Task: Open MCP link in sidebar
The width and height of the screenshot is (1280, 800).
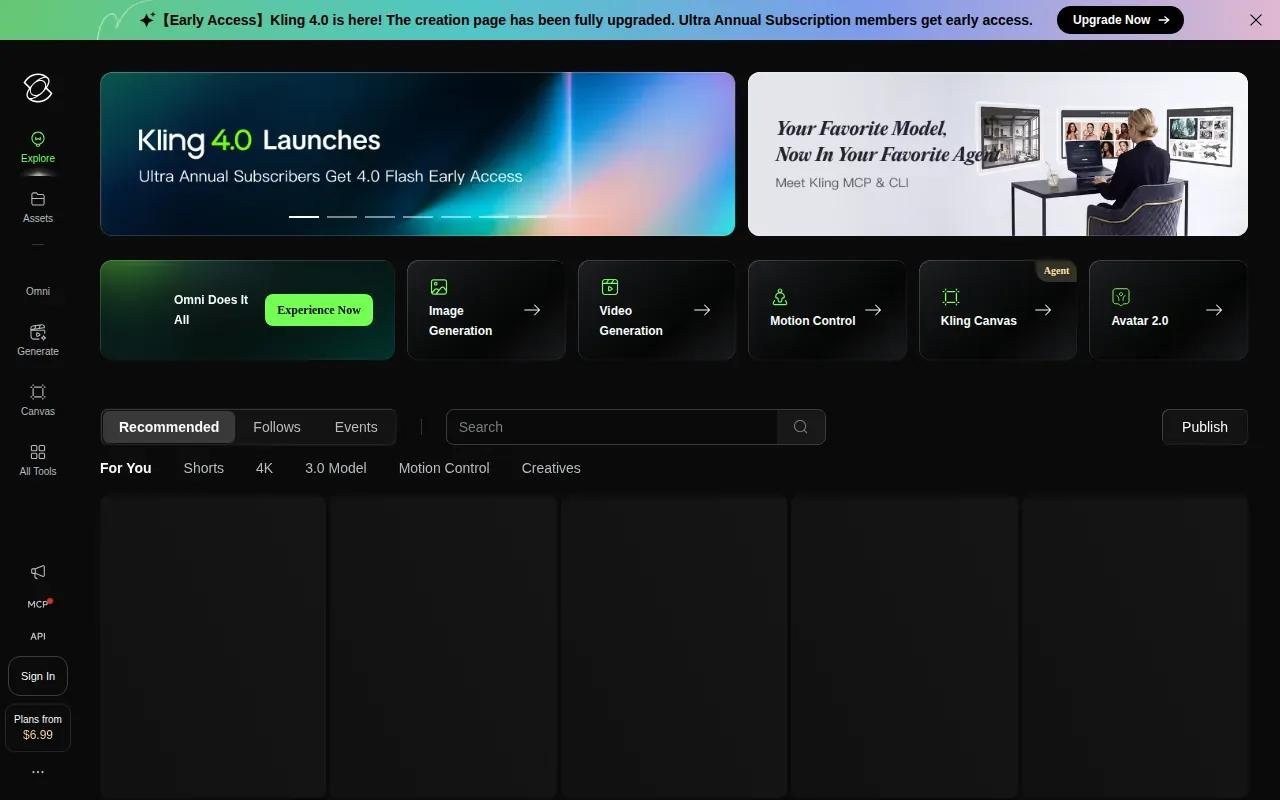Action: click(38, 604)
